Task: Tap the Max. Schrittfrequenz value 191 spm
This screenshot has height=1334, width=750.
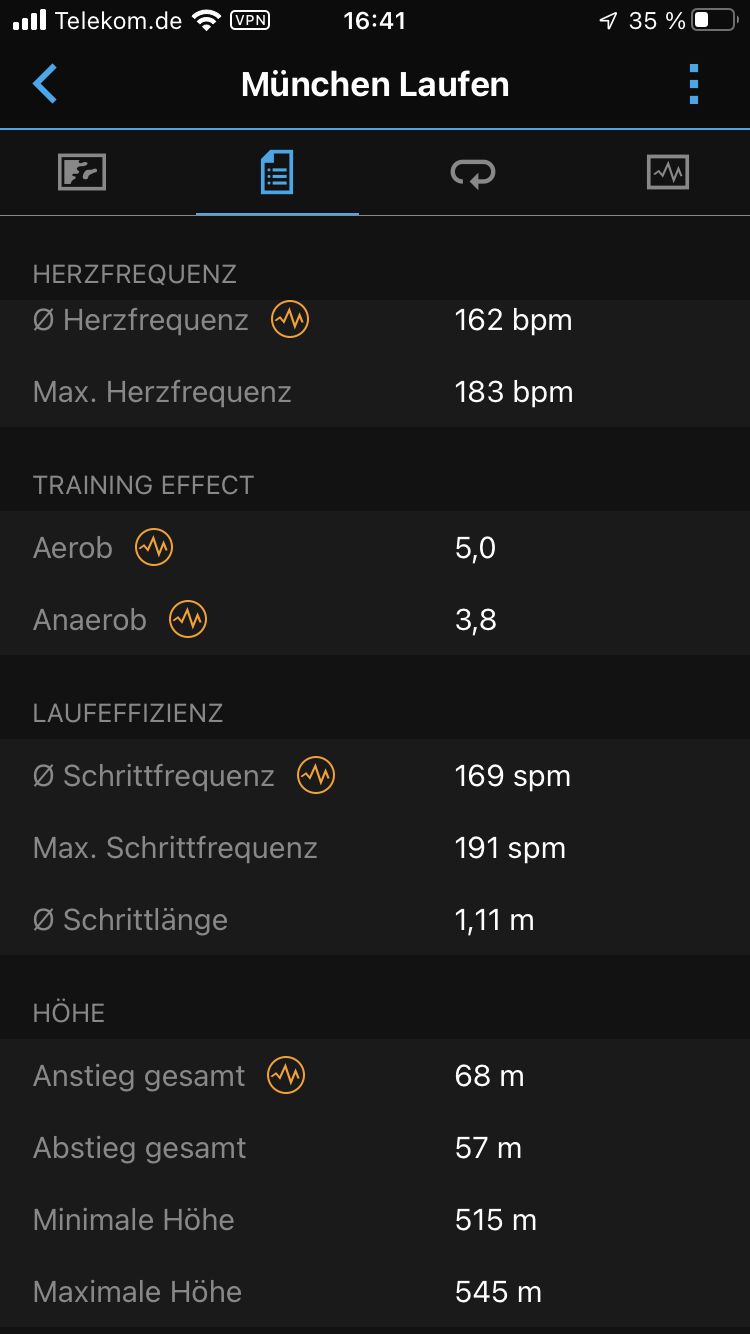Action: click(x=510, y=848)
